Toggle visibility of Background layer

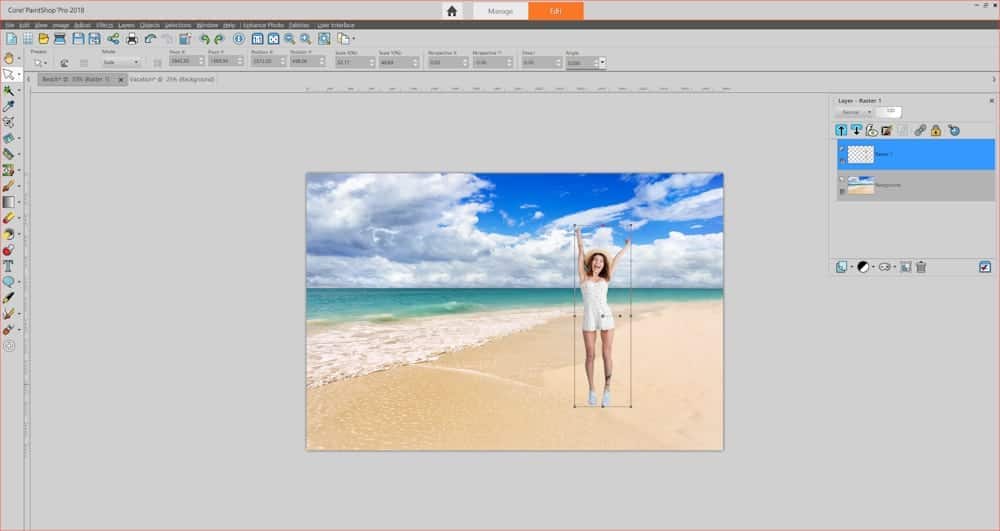pyautogui.click(x=842, y=180)
